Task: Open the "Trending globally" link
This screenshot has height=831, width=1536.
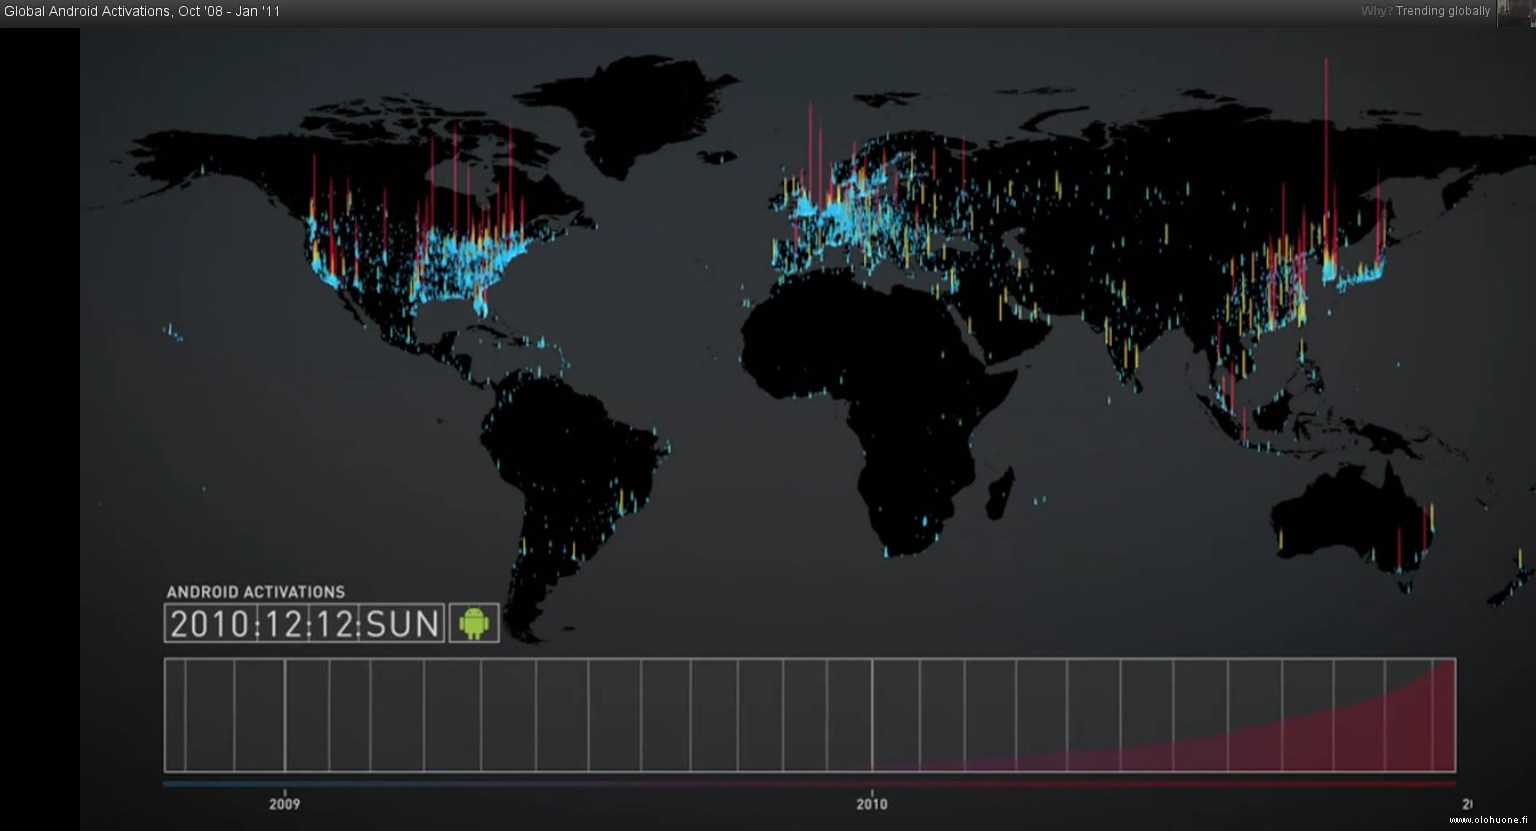Action: point(1443,11)
